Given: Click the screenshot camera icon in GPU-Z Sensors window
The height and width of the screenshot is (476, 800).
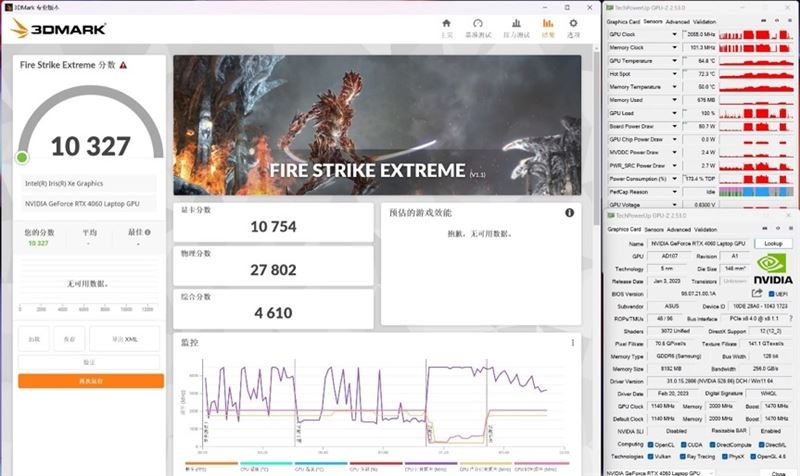Looking at the screenshot, I should click(x=763, y=21).
